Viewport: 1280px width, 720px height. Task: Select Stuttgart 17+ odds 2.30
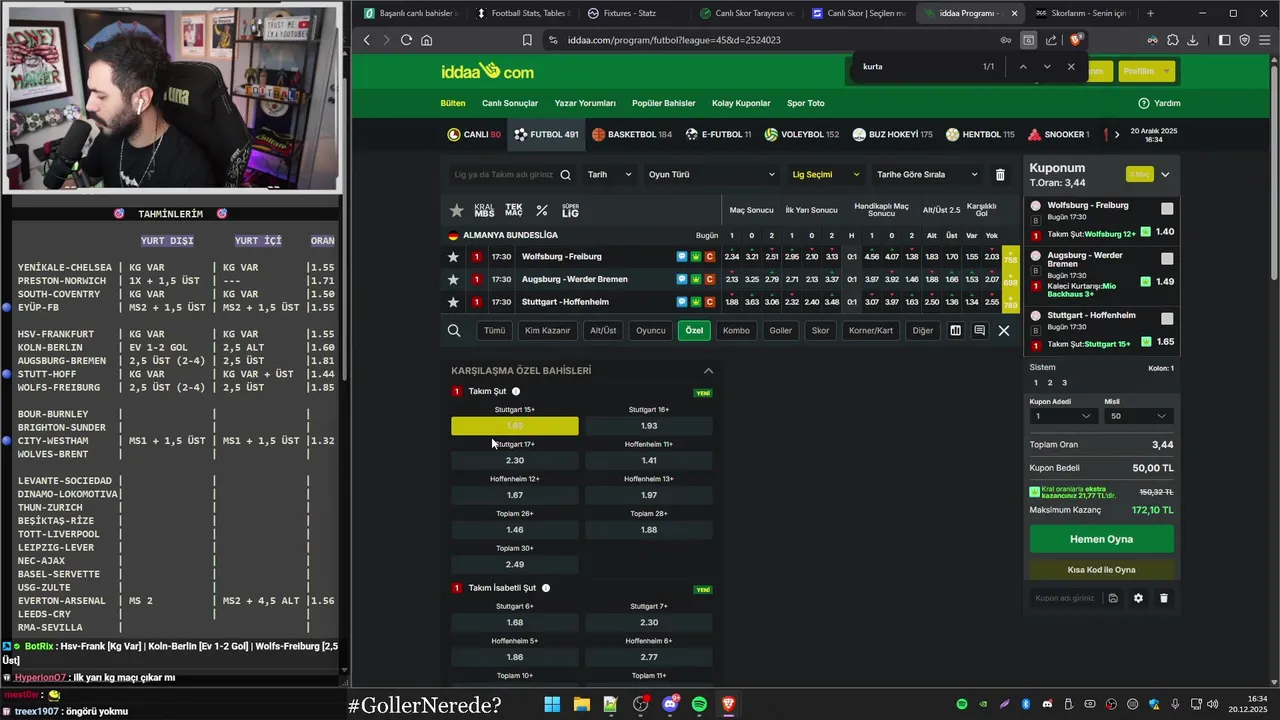point(515,460)
